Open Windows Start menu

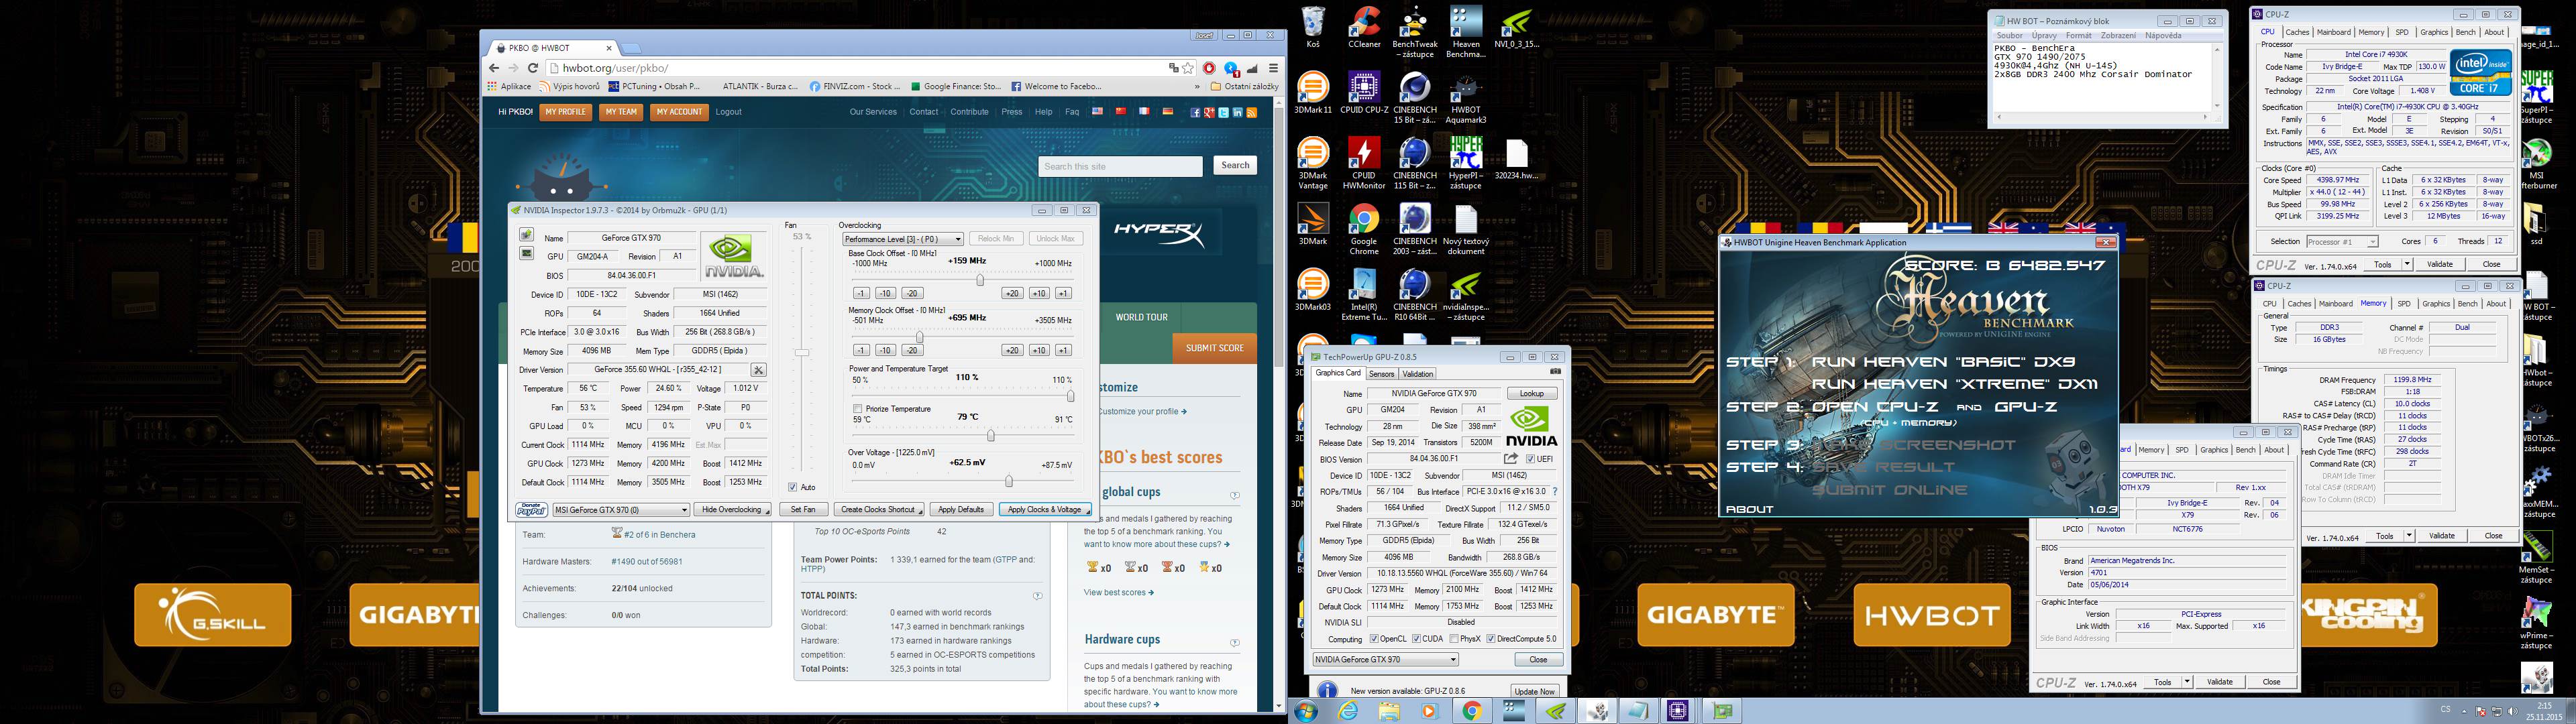pyautogui.click(x=1305, y=711)
